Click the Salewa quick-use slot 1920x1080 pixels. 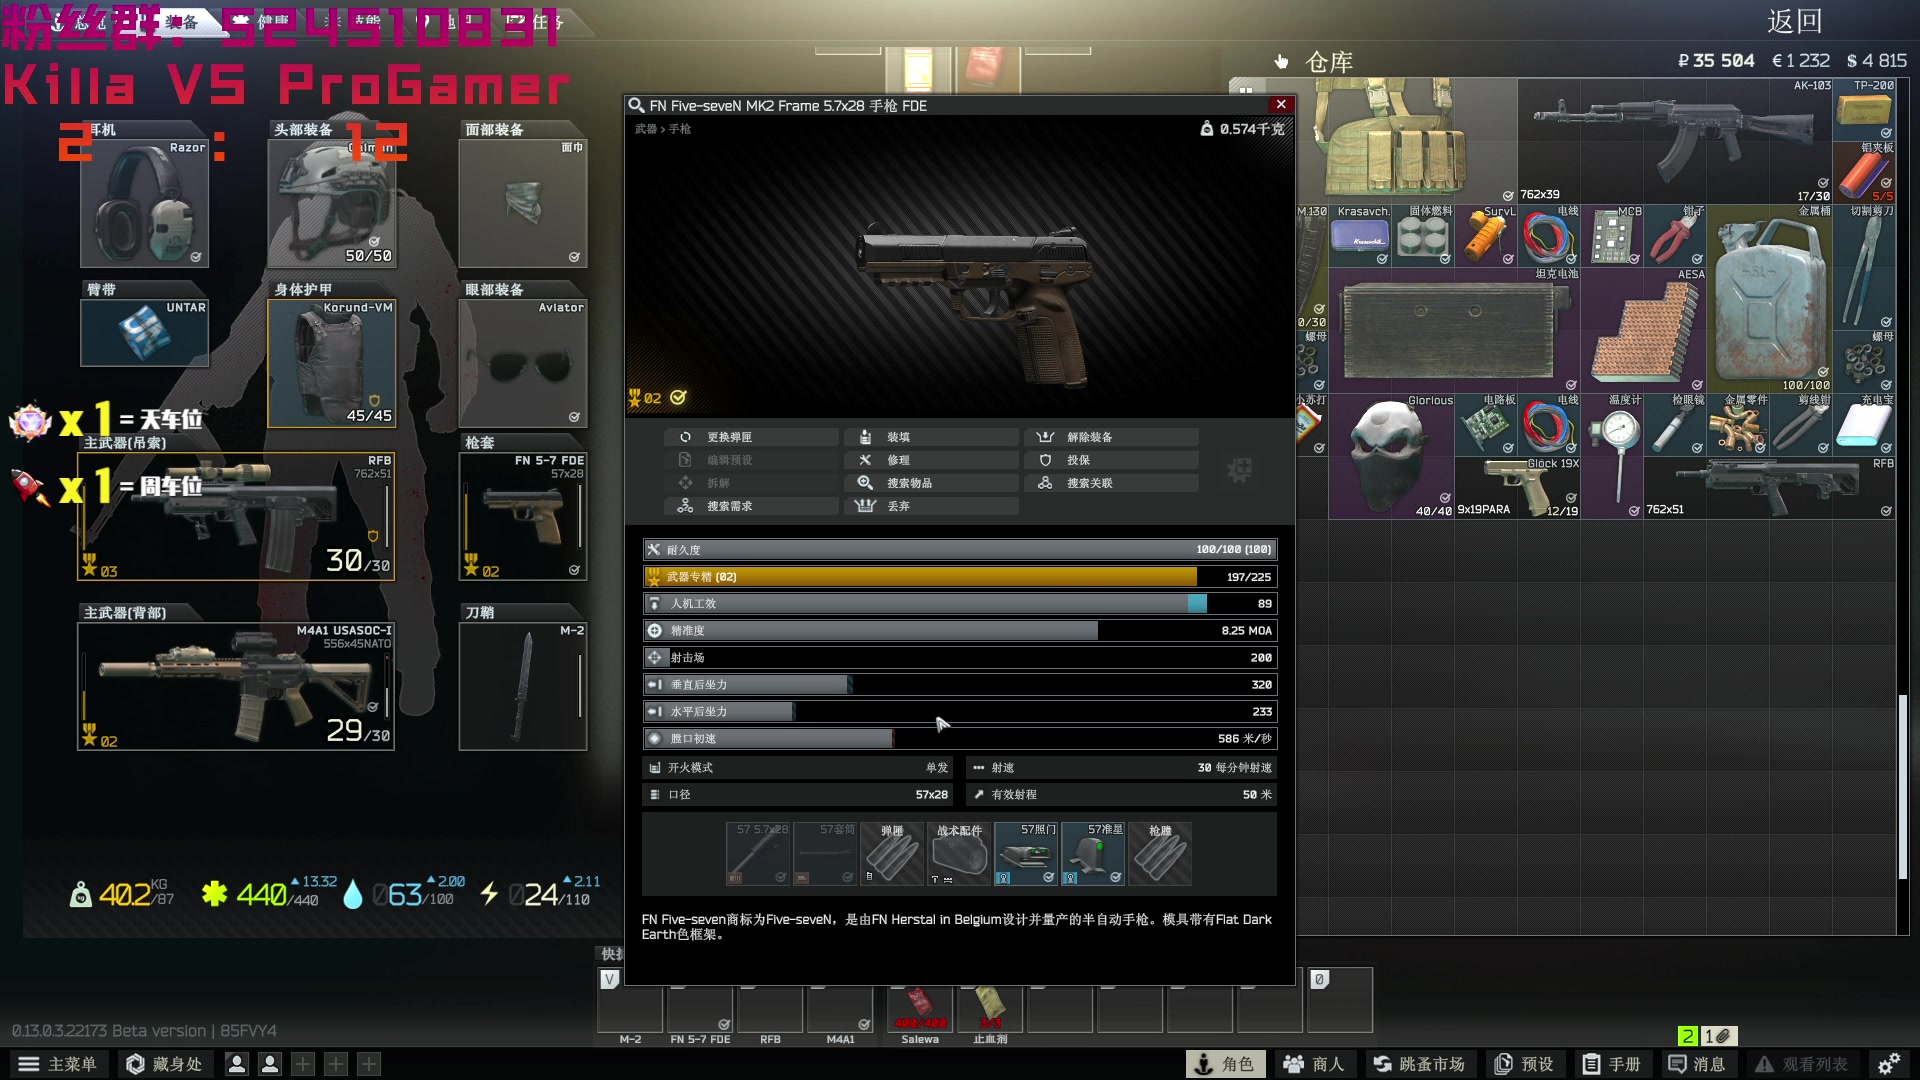click(x=920, y=1009)
